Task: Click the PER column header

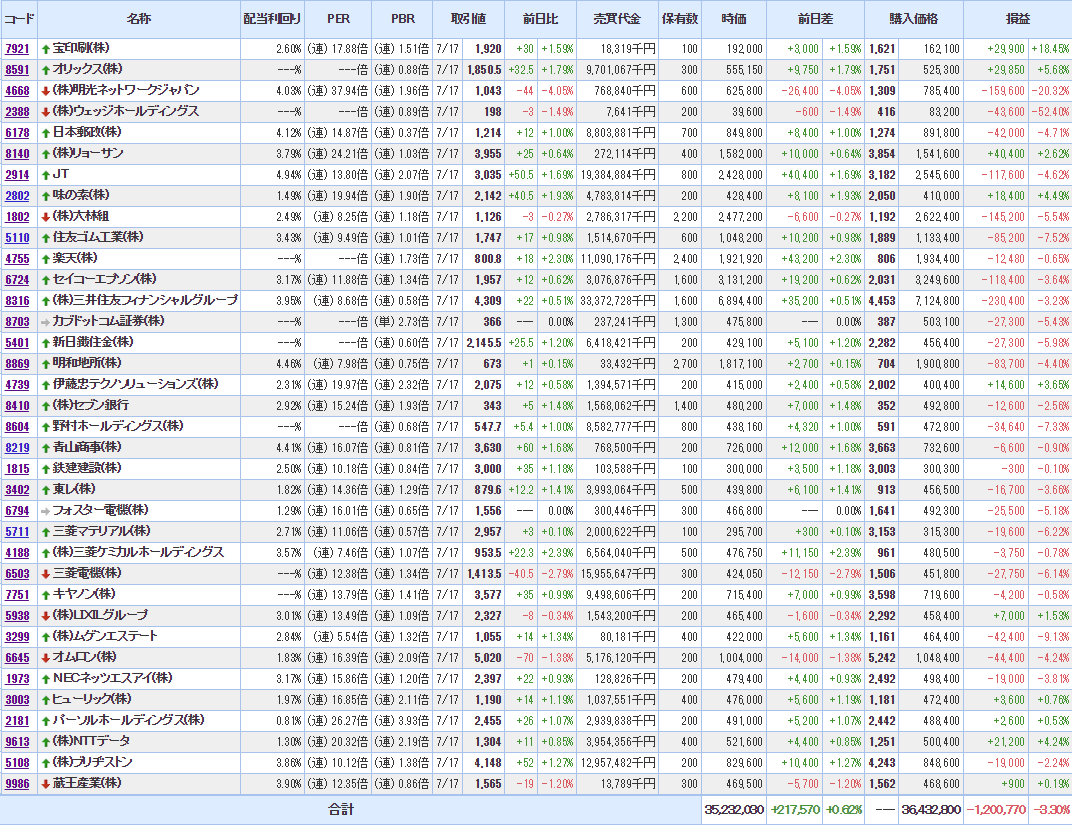Action: click(x=339, y=19)
